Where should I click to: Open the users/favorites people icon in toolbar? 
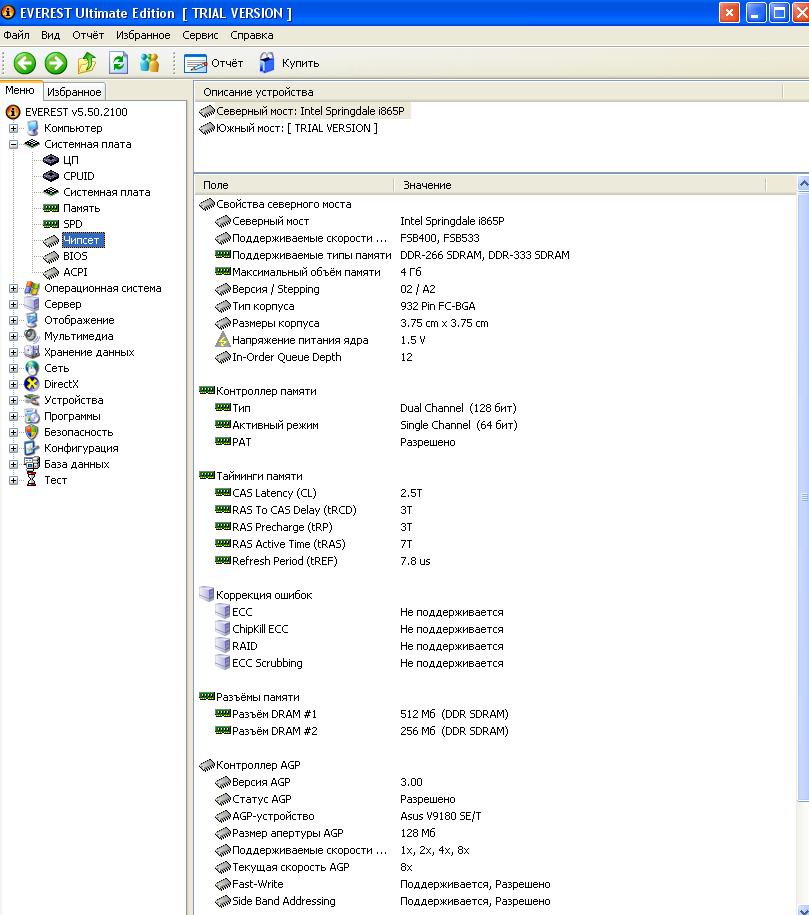(149, 63)
